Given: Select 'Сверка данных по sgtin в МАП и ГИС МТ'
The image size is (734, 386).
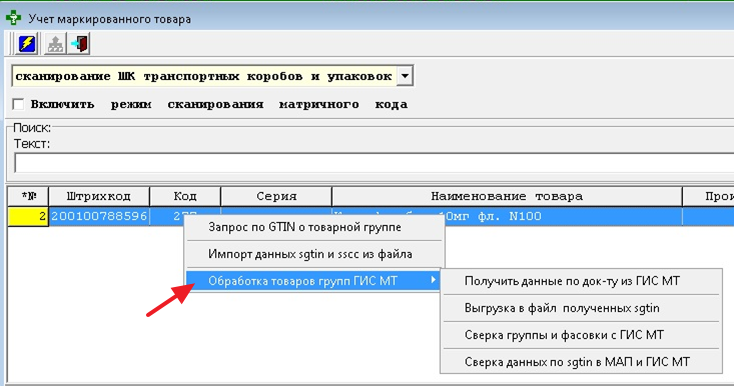Looking at the screenshot, I should tap(581, 362).
